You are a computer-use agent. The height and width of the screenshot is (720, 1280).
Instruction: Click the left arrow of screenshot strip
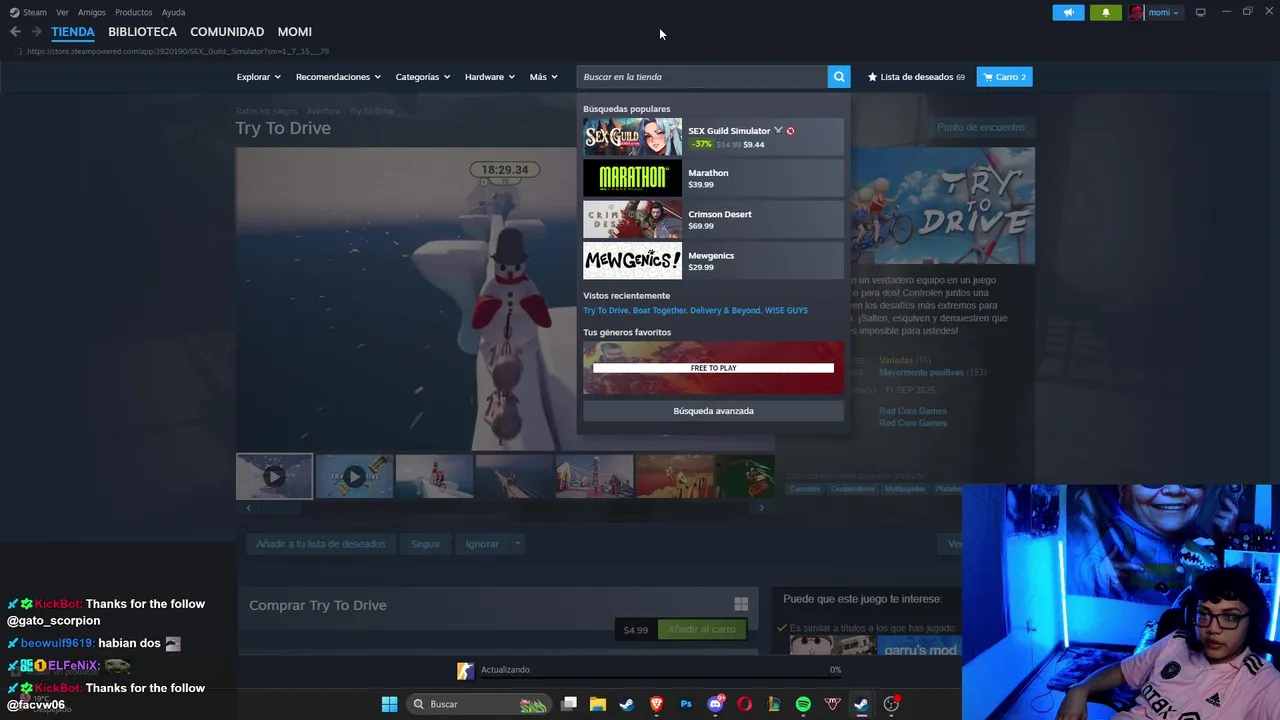[248, 508]
